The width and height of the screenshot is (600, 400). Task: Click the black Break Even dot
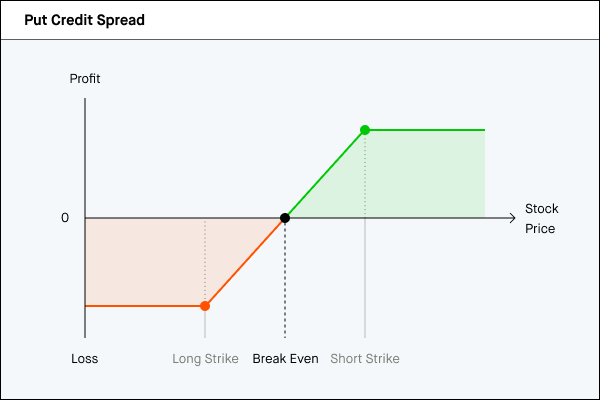[285, 218]
